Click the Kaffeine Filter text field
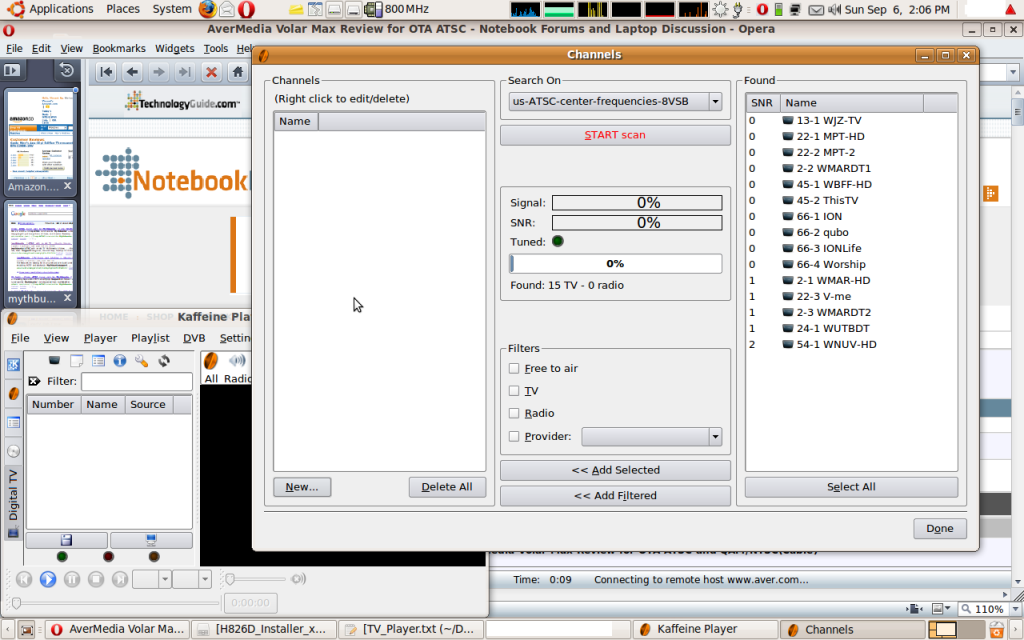This screenshot has height=640, width=1024. tap(136, 381)
